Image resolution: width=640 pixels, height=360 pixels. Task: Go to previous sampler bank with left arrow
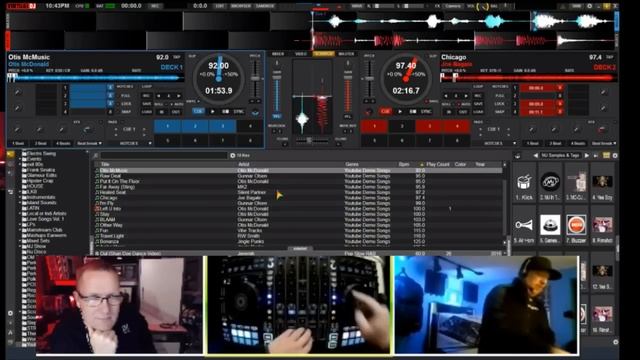point(536,156)
